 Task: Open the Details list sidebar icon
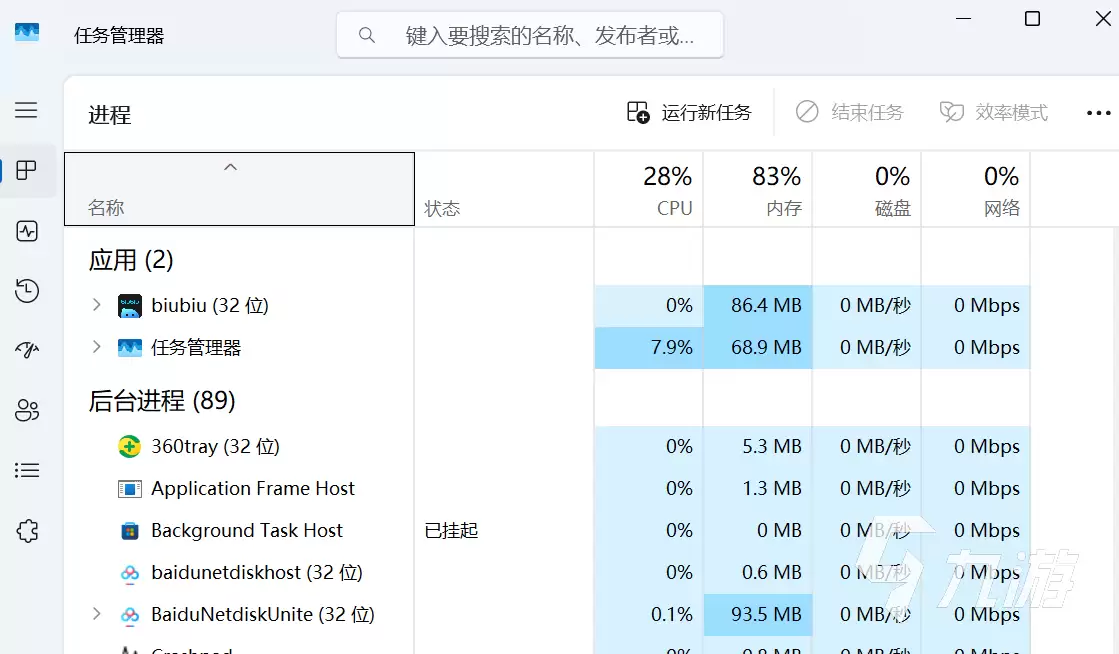(x=26, y=470)
